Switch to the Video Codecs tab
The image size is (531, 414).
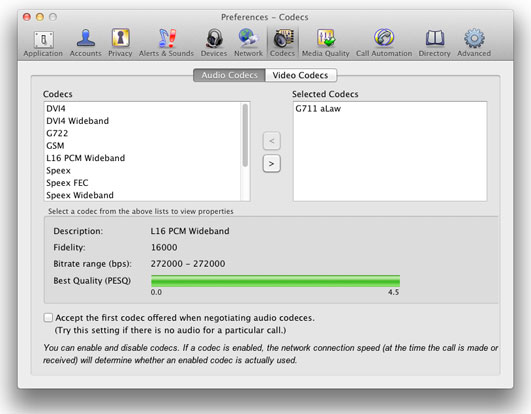(301, 75)
